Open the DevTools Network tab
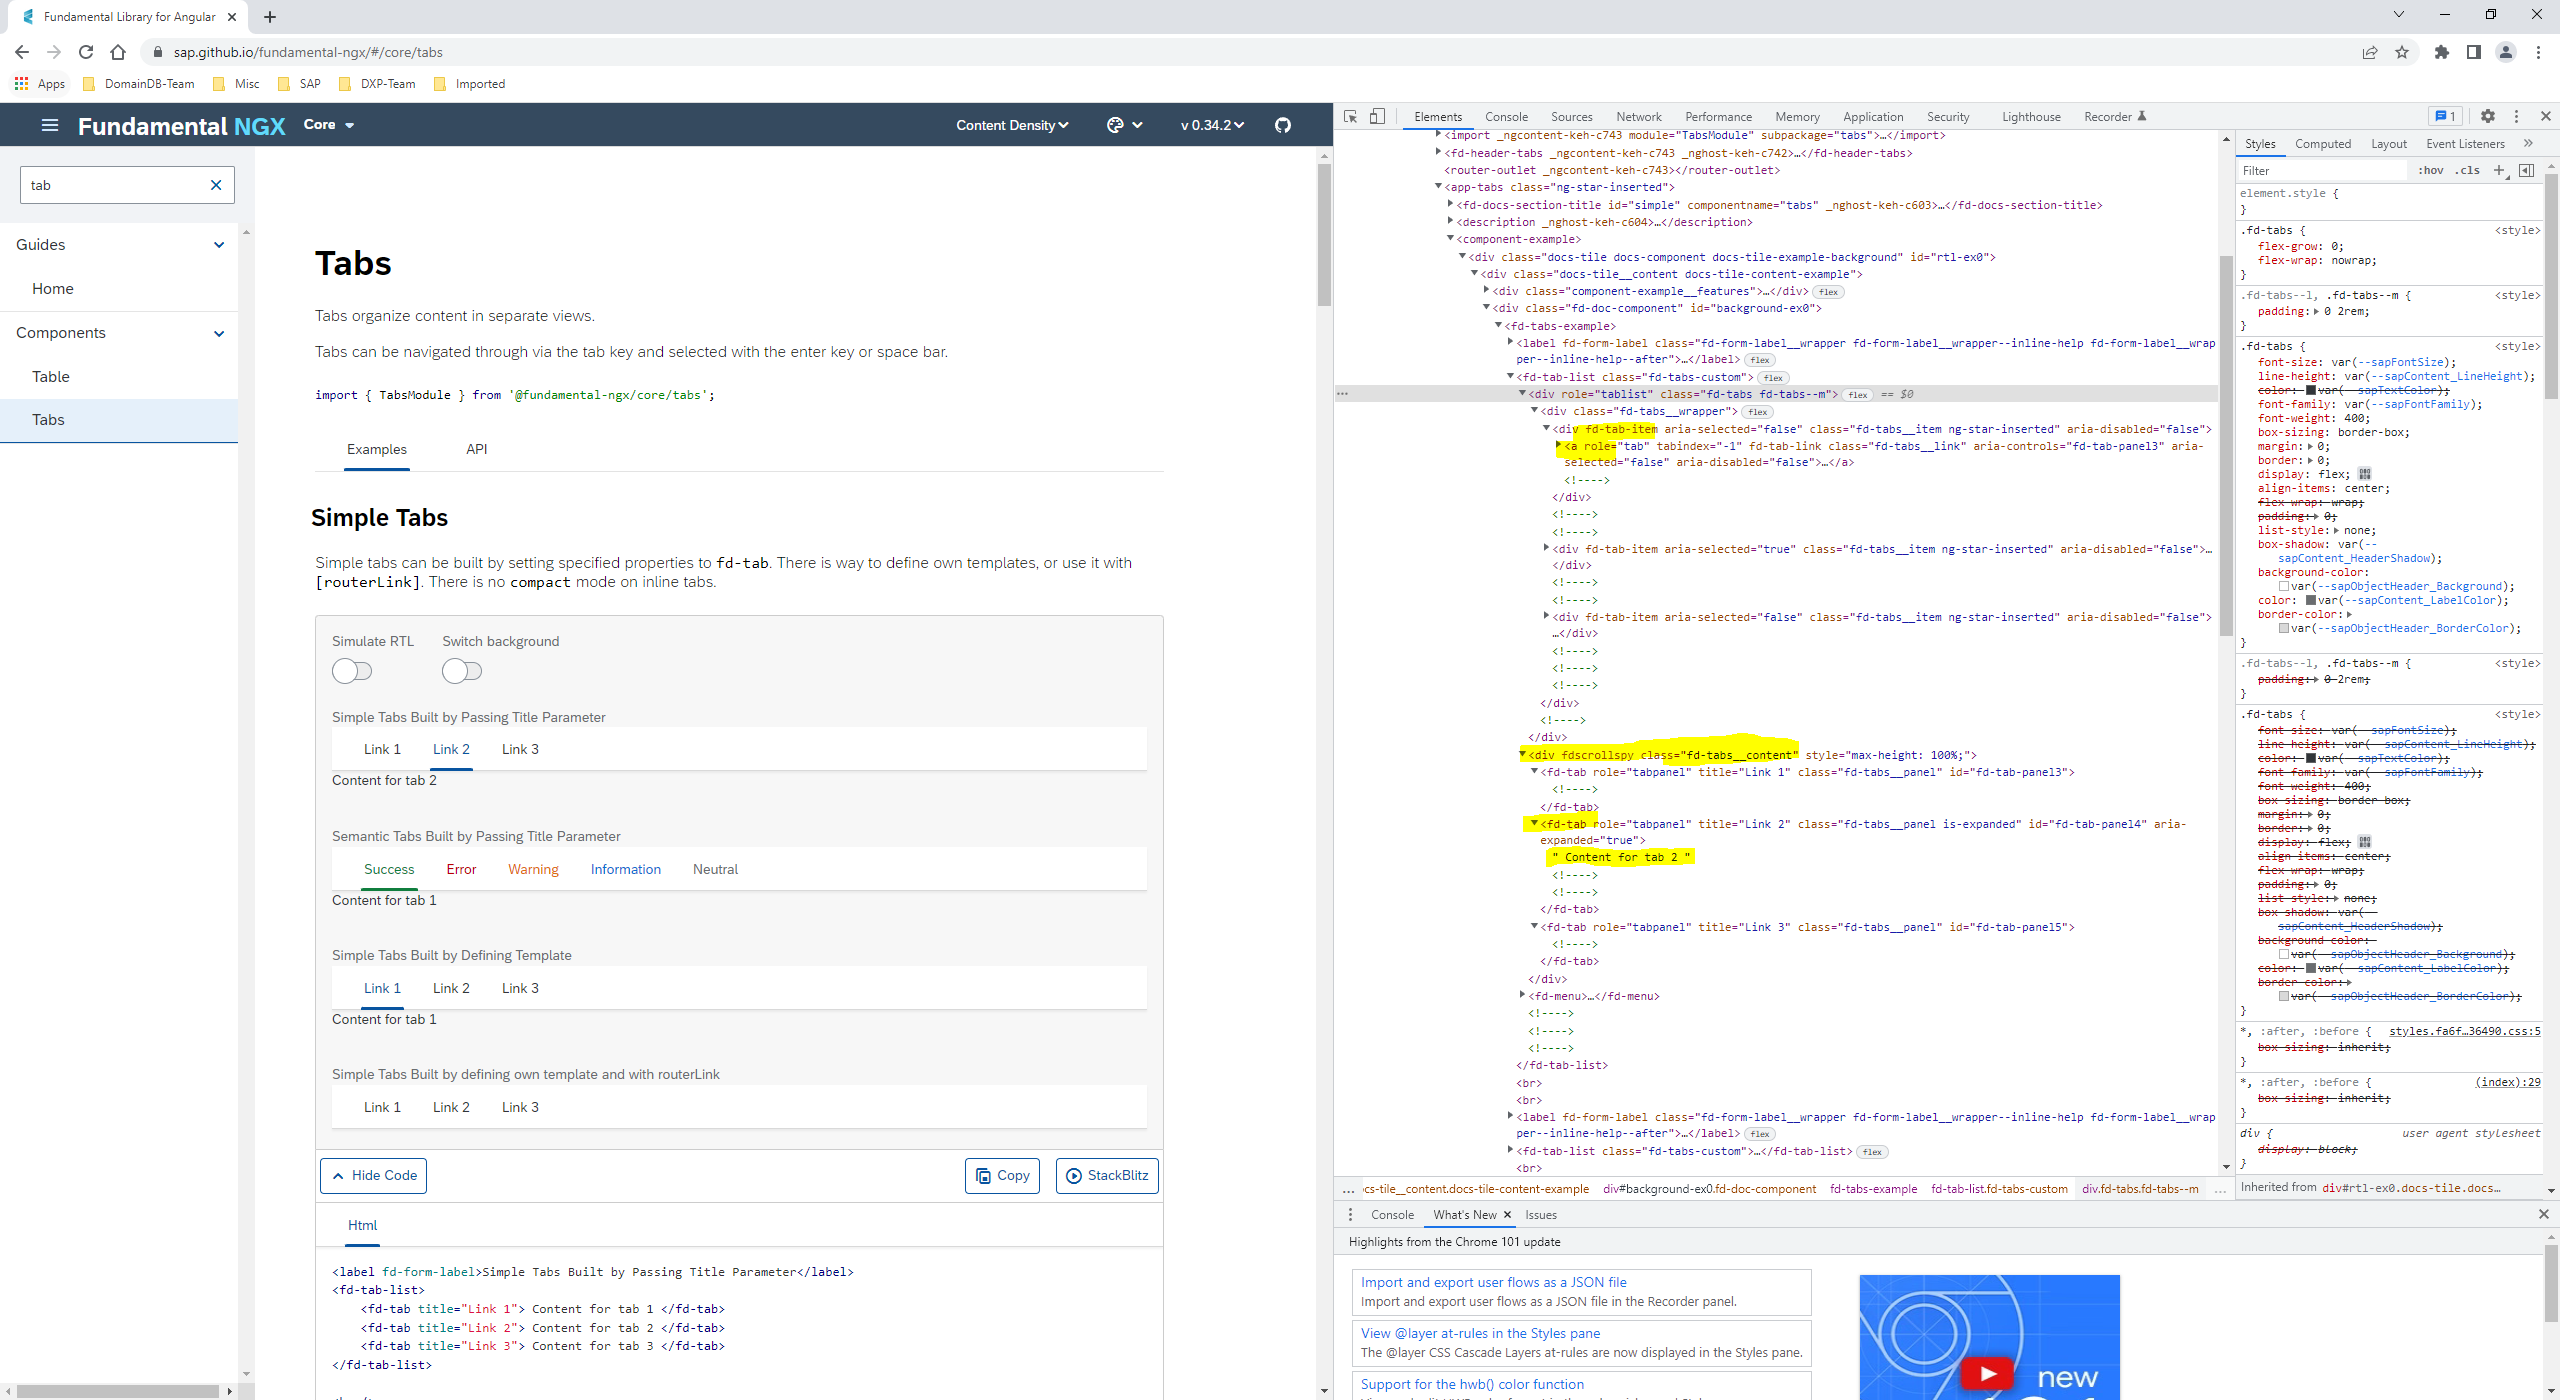 pyautogui.click(x=1638, y=117)
